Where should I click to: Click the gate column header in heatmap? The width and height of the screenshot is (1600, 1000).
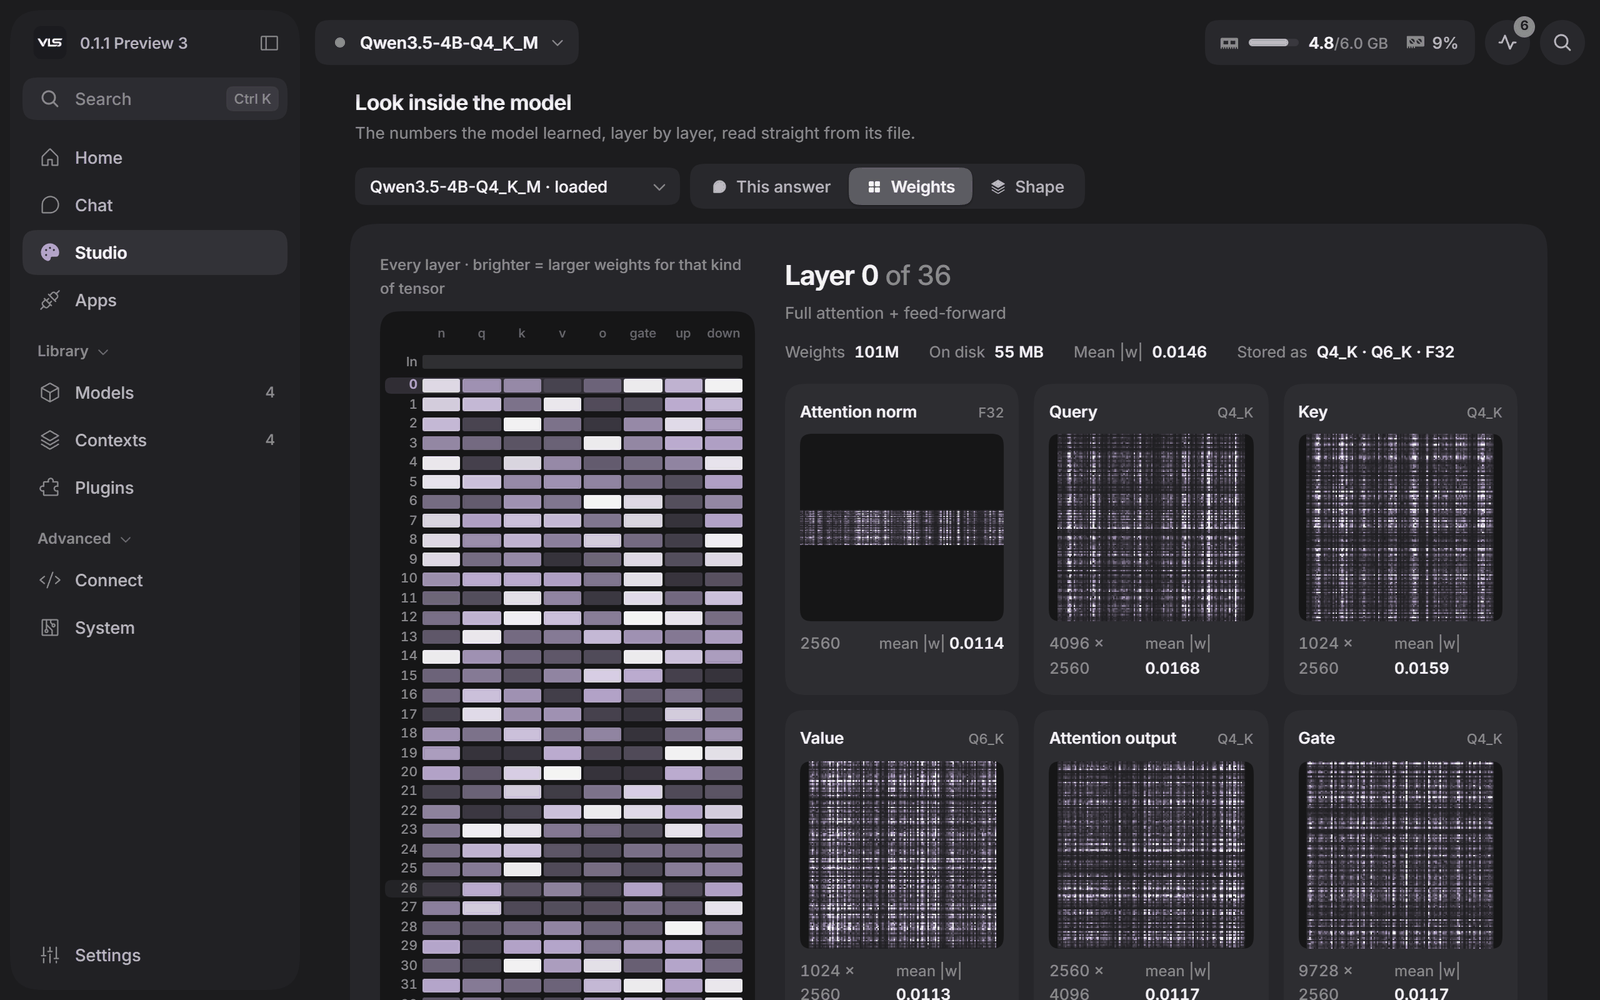click(643, 333)
